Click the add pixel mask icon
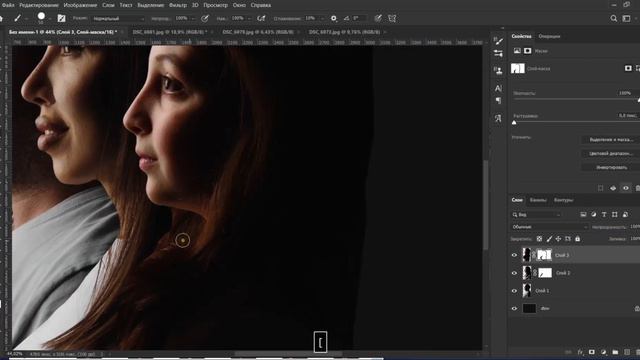Image resolution: width=640 pixels, height=360 pixels. [628, 68]
